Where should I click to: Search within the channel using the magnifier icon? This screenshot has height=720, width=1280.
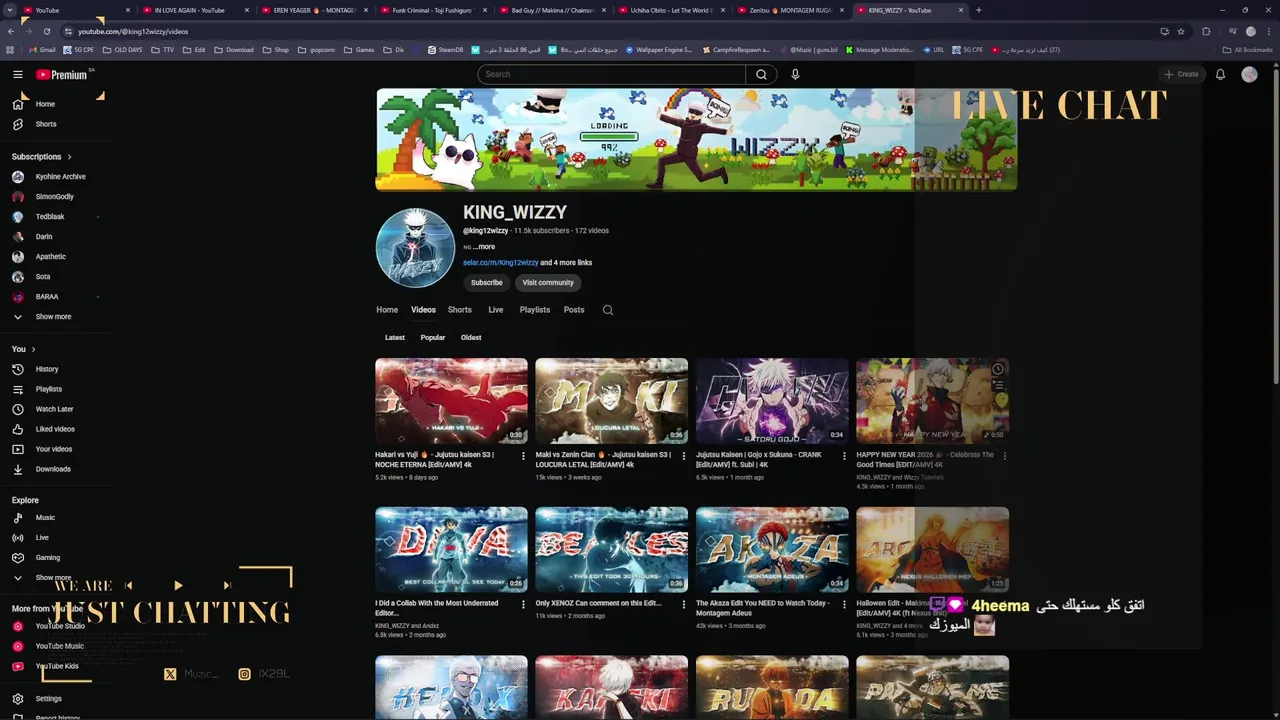pos(607,310)
